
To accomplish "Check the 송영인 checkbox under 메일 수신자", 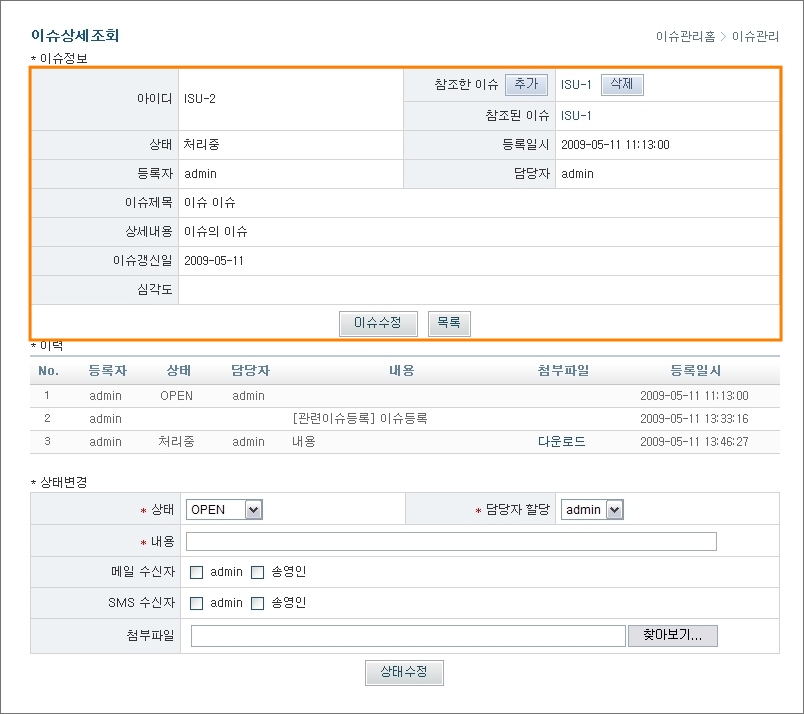I will pos(257,573).
